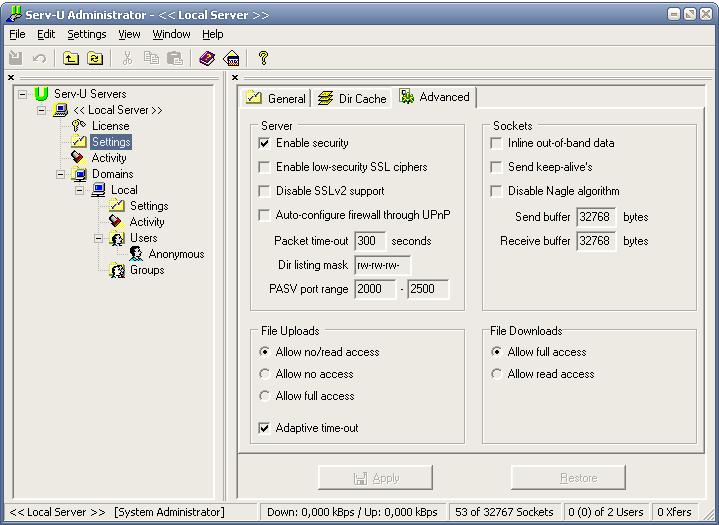The width and height of the screenshot is (719, 525).
Task: Click the registration house icon in toolbar
Action: pos(231,58)
